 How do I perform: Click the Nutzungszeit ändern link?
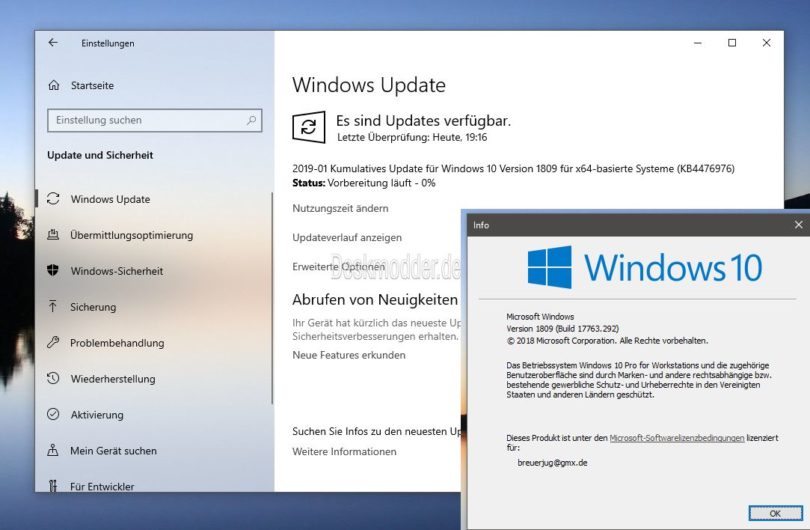tap(340, 208)
